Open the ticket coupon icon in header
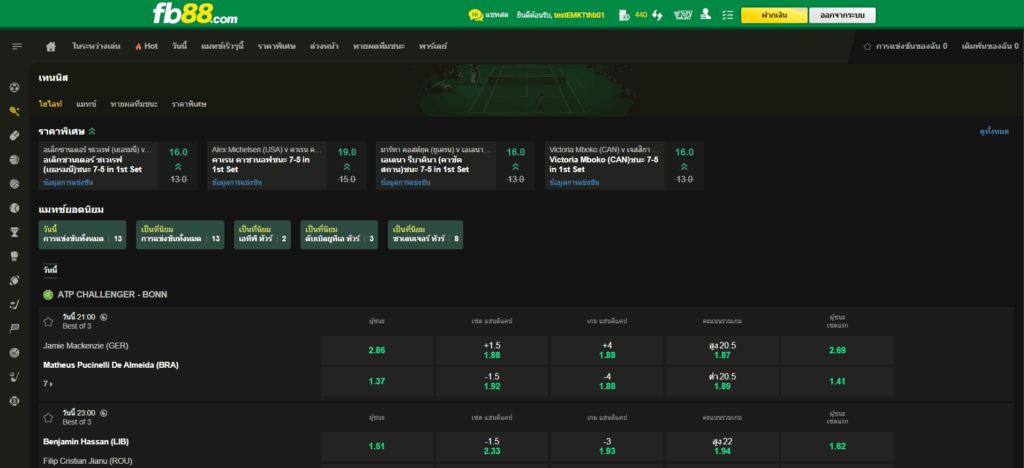The width and height of the screenshot is (1024, 468). [683, 15]
